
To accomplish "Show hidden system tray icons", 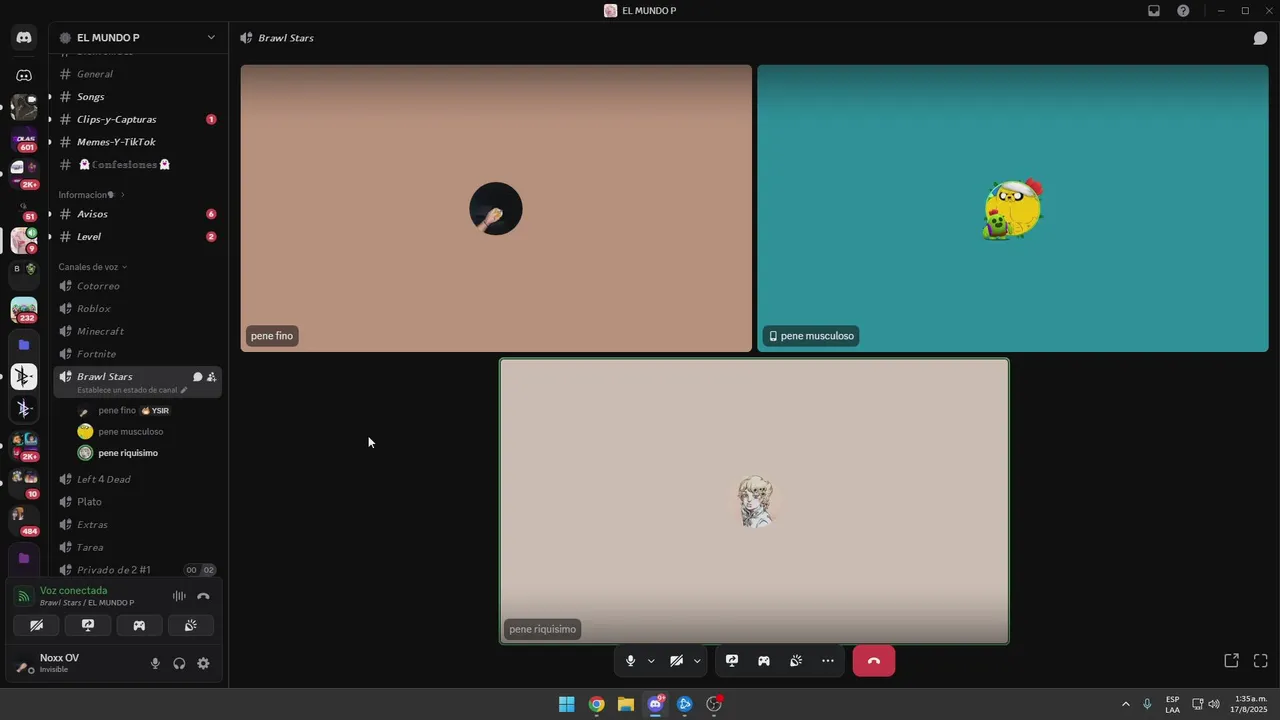I will coord(1125,704).
